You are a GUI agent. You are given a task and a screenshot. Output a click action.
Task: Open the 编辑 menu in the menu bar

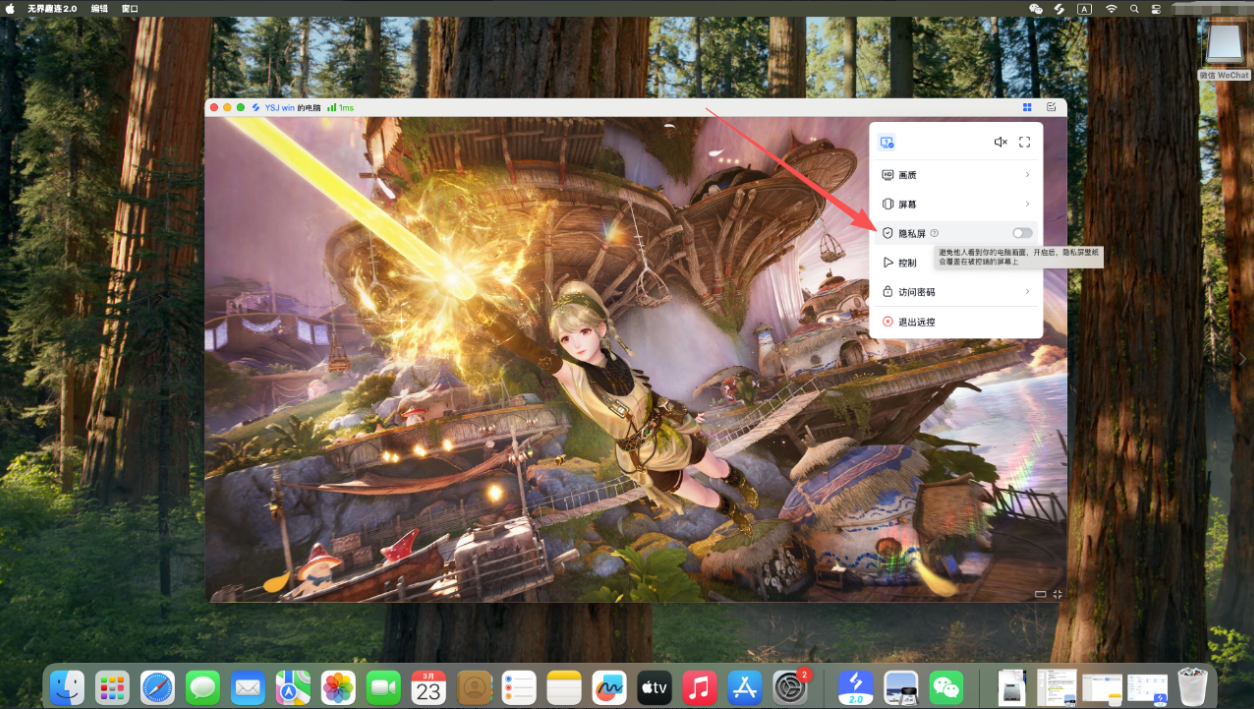[x=99, y=8]
